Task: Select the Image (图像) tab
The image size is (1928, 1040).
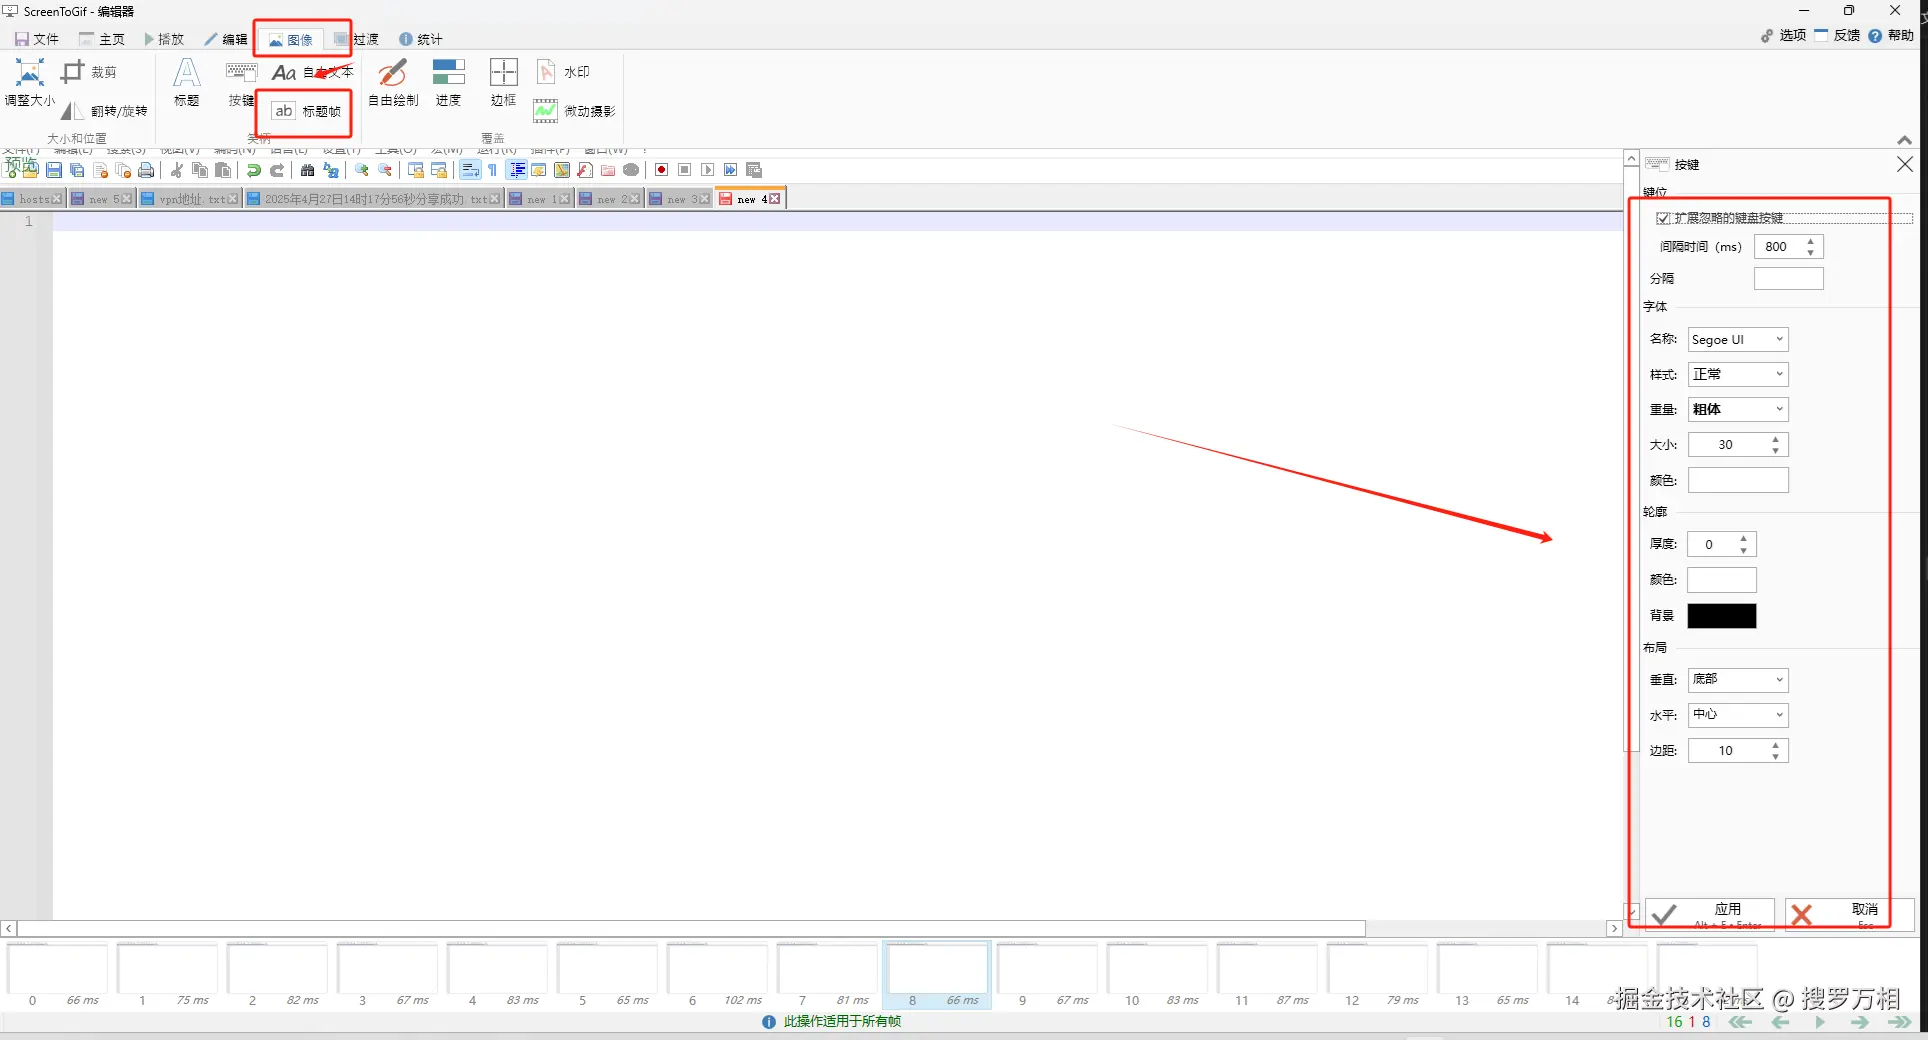Action: tap(291, 39)
